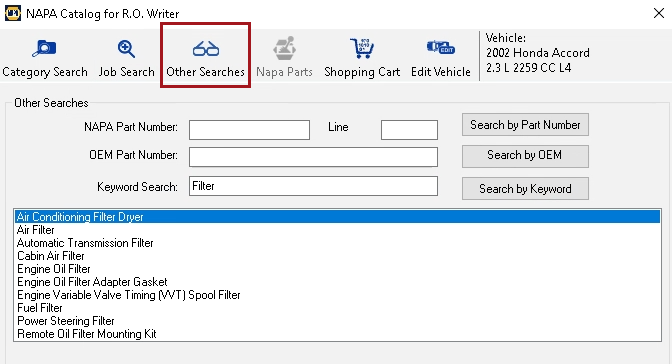Choose Remote Oil Filter Mounting Kit
The image size is (672, 364).
pos(337,334)
